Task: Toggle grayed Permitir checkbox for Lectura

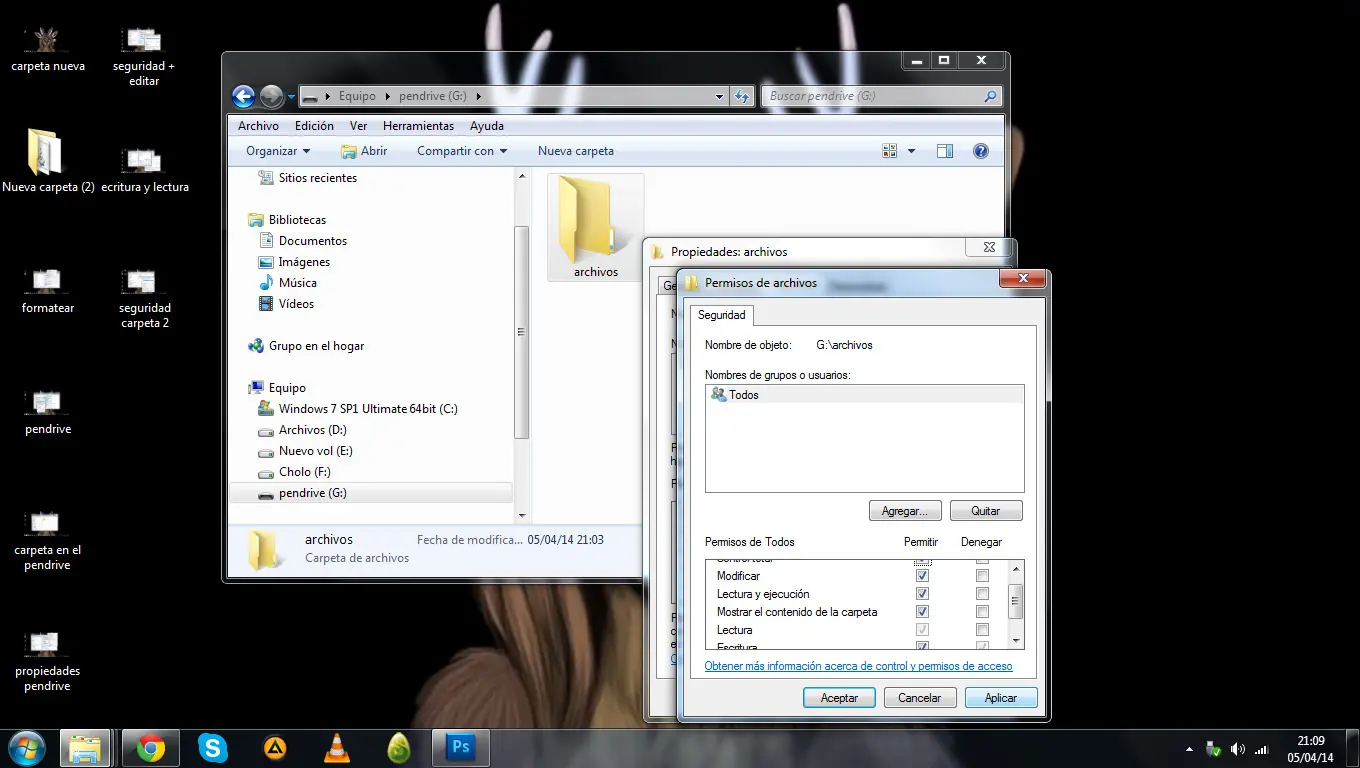Action: click(922, 630)
